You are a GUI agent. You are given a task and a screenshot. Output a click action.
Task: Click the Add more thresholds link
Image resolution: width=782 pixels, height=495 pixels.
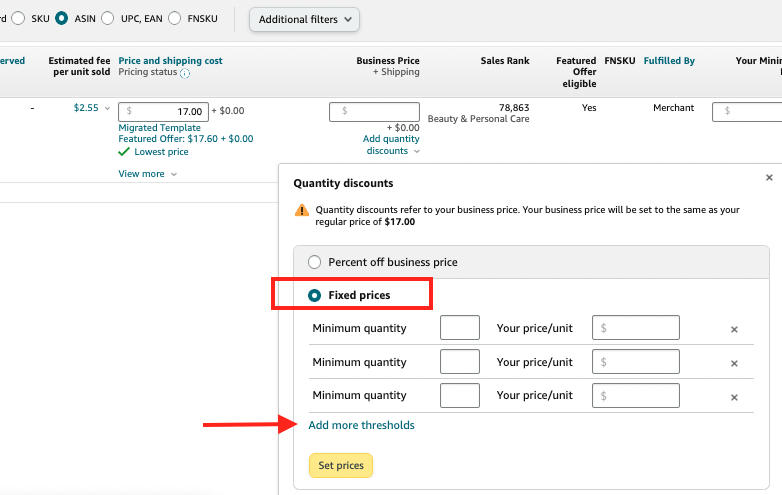pyautogui.click(x=361, y=425)
